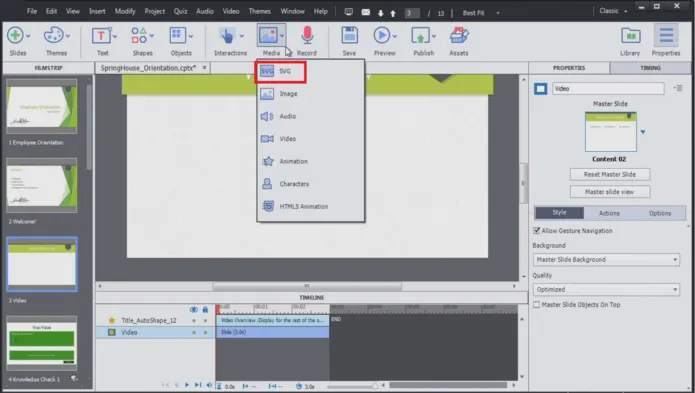The image size is (695, 393).
Task: Click the Reset Master Slide button
Action: tap(610, 174)
